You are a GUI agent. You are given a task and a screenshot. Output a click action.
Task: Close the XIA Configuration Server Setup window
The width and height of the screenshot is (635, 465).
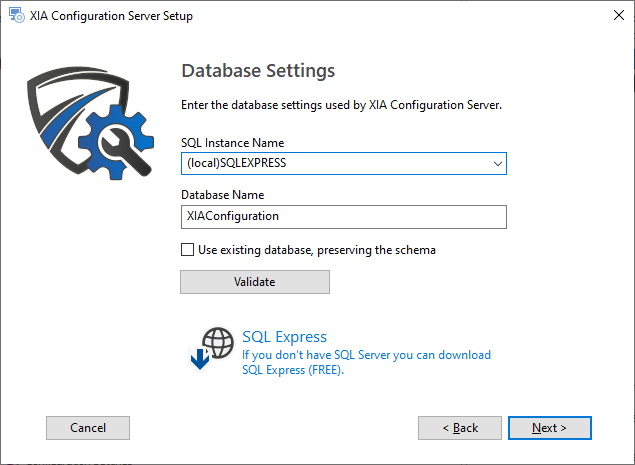click(610, 16)
